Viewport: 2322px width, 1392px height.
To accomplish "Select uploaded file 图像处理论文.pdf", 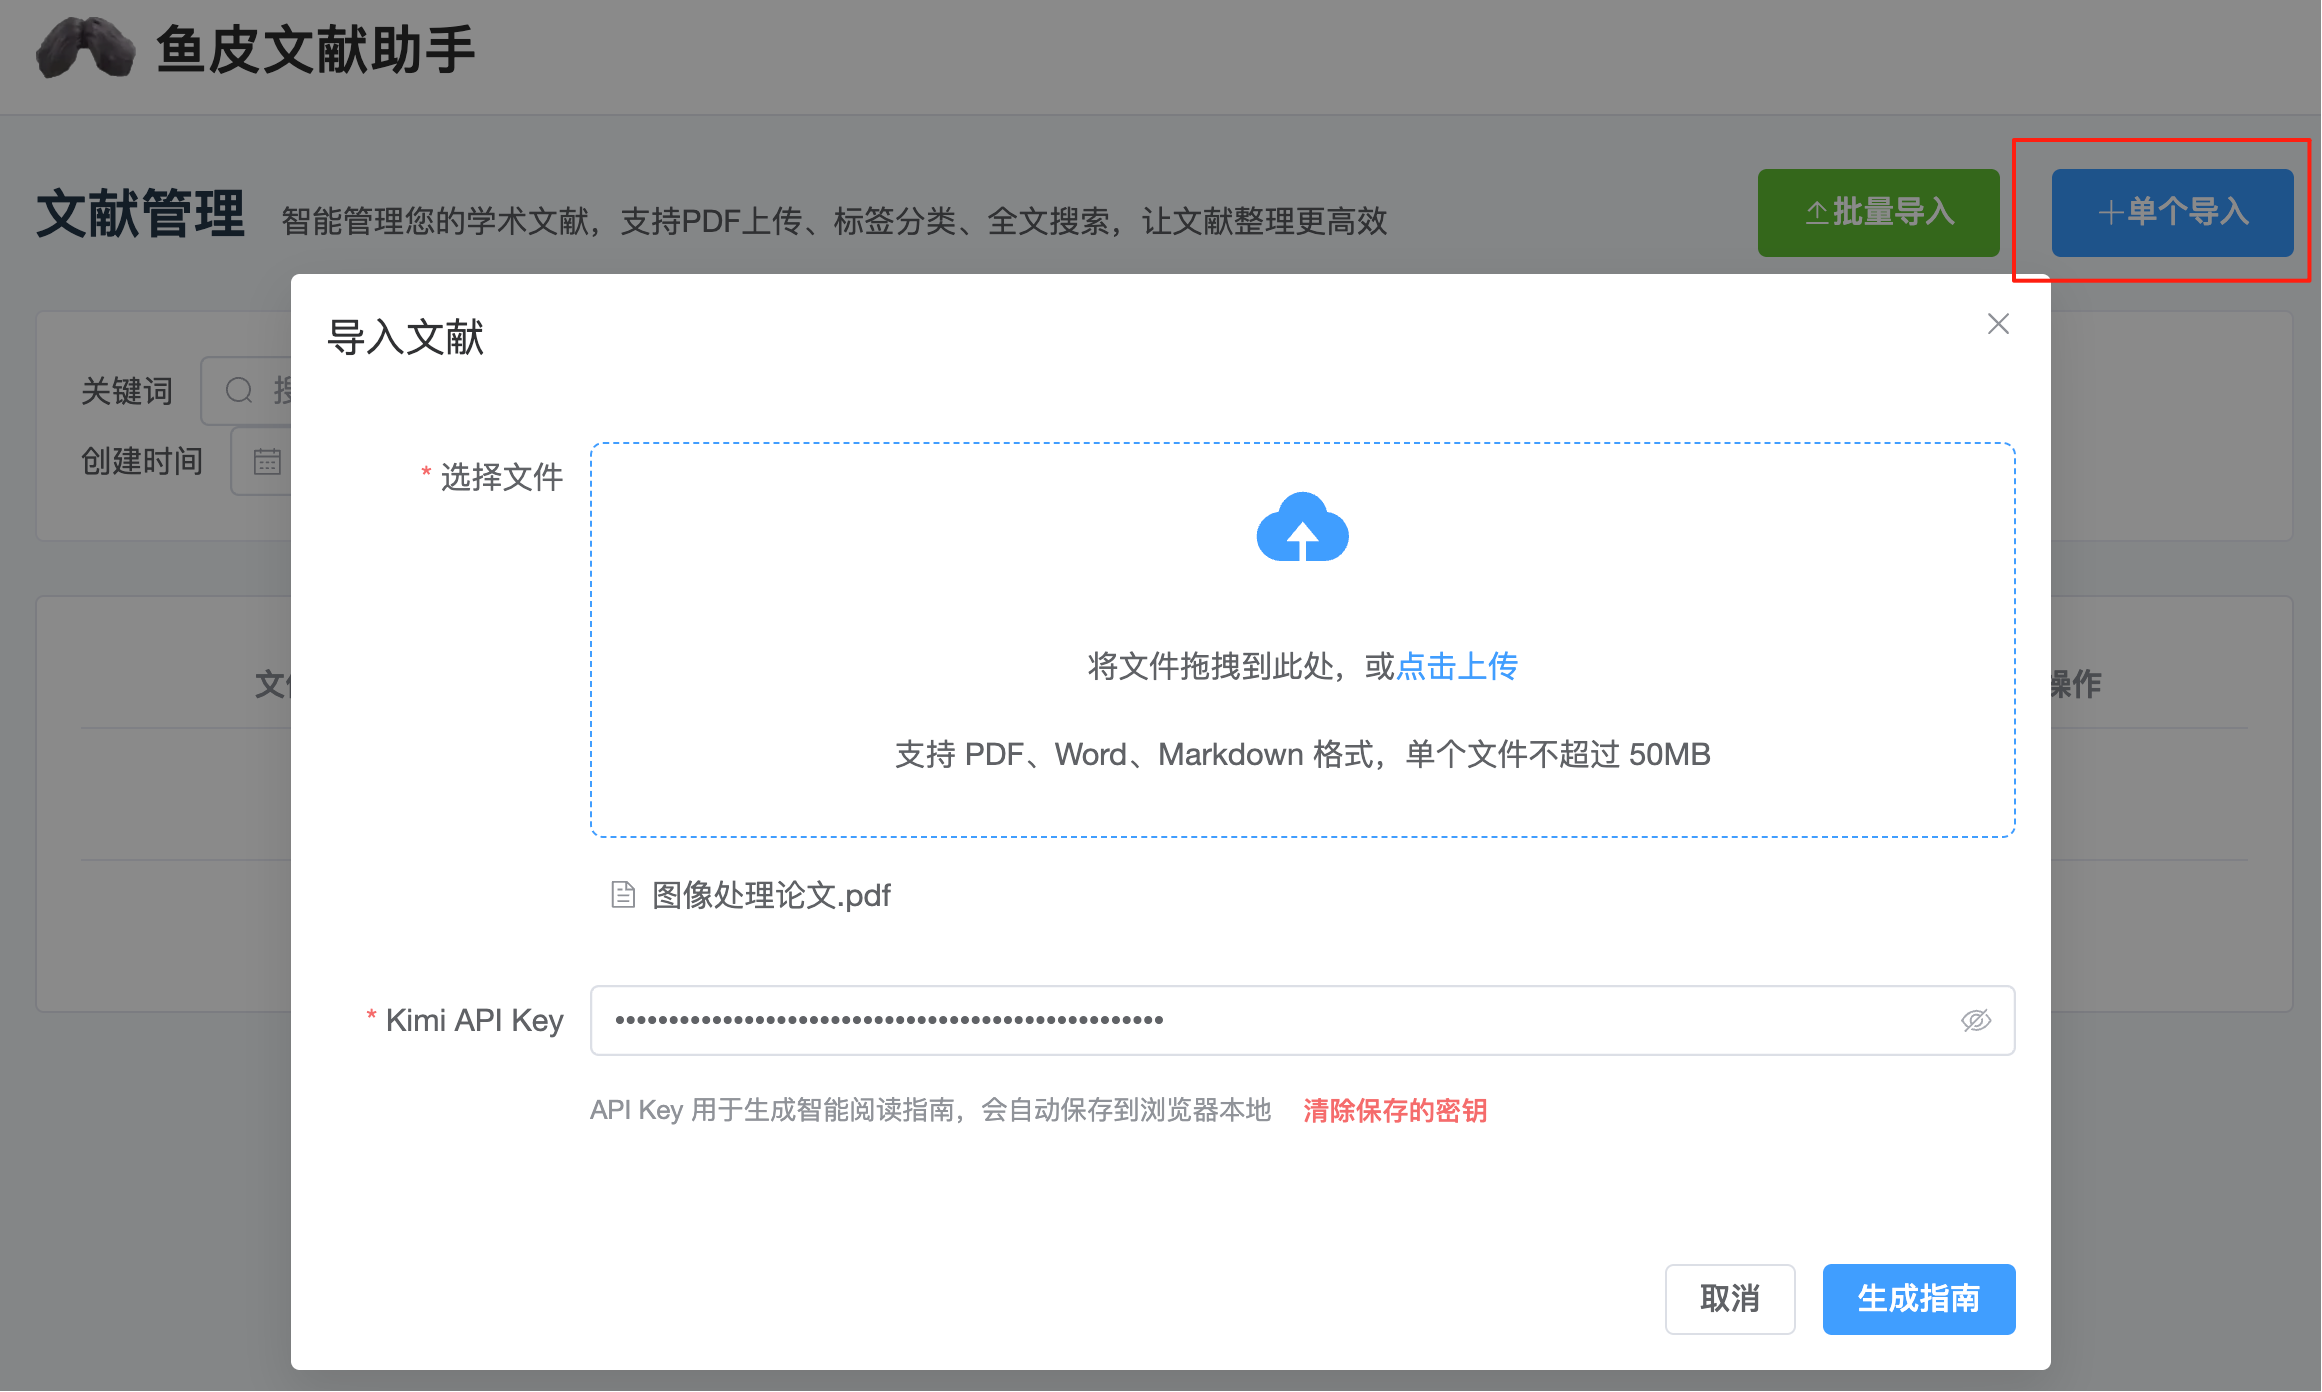I will (x=771, y=895).
